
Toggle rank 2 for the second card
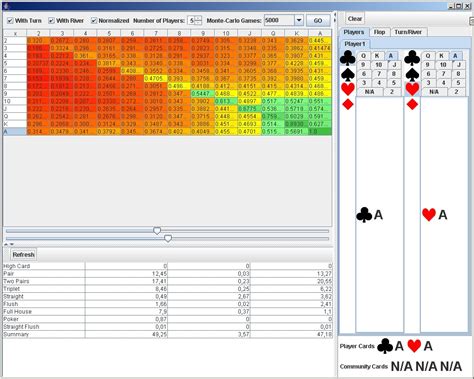click(456, 92)
